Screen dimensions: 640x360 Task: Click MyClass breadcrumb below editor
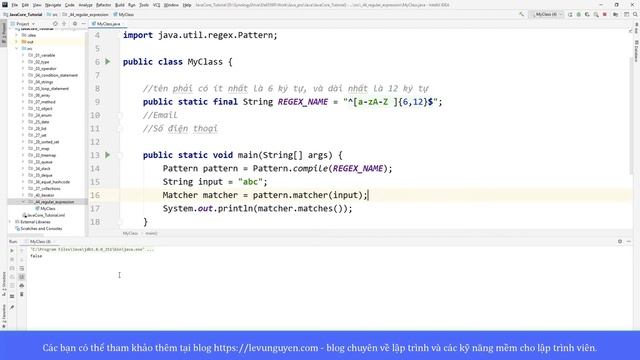[x=130, y=233]
